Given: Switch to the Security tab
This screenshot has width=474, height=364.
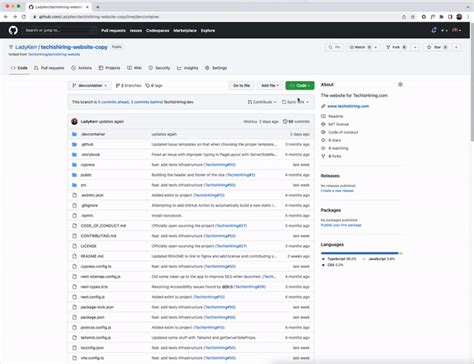Looking at the screenshot, I should coord(159,68).
